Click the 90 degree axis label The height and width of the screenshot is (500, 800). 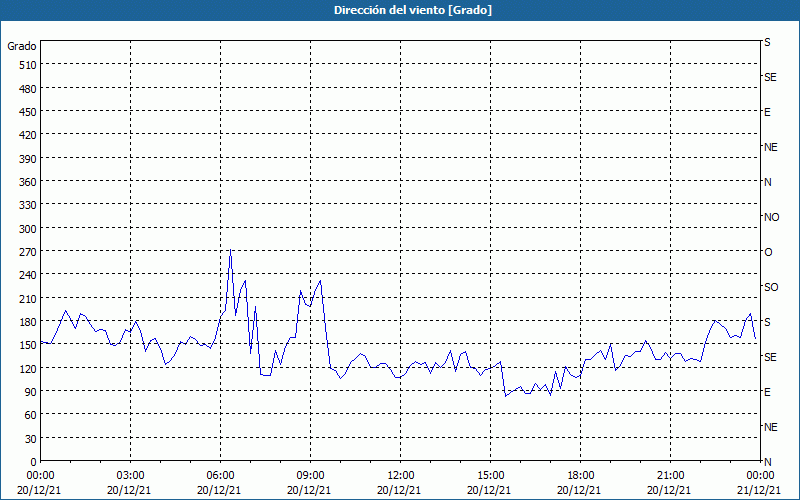pyautogui.click(x=31, y=392)
